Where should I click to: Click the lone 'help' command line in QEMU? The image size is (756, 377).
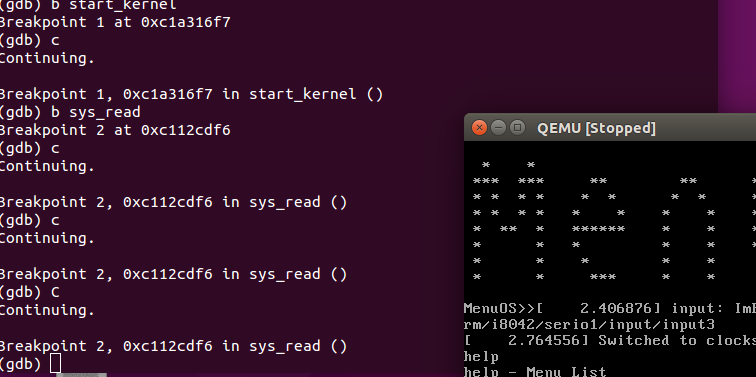coord(481,357)
